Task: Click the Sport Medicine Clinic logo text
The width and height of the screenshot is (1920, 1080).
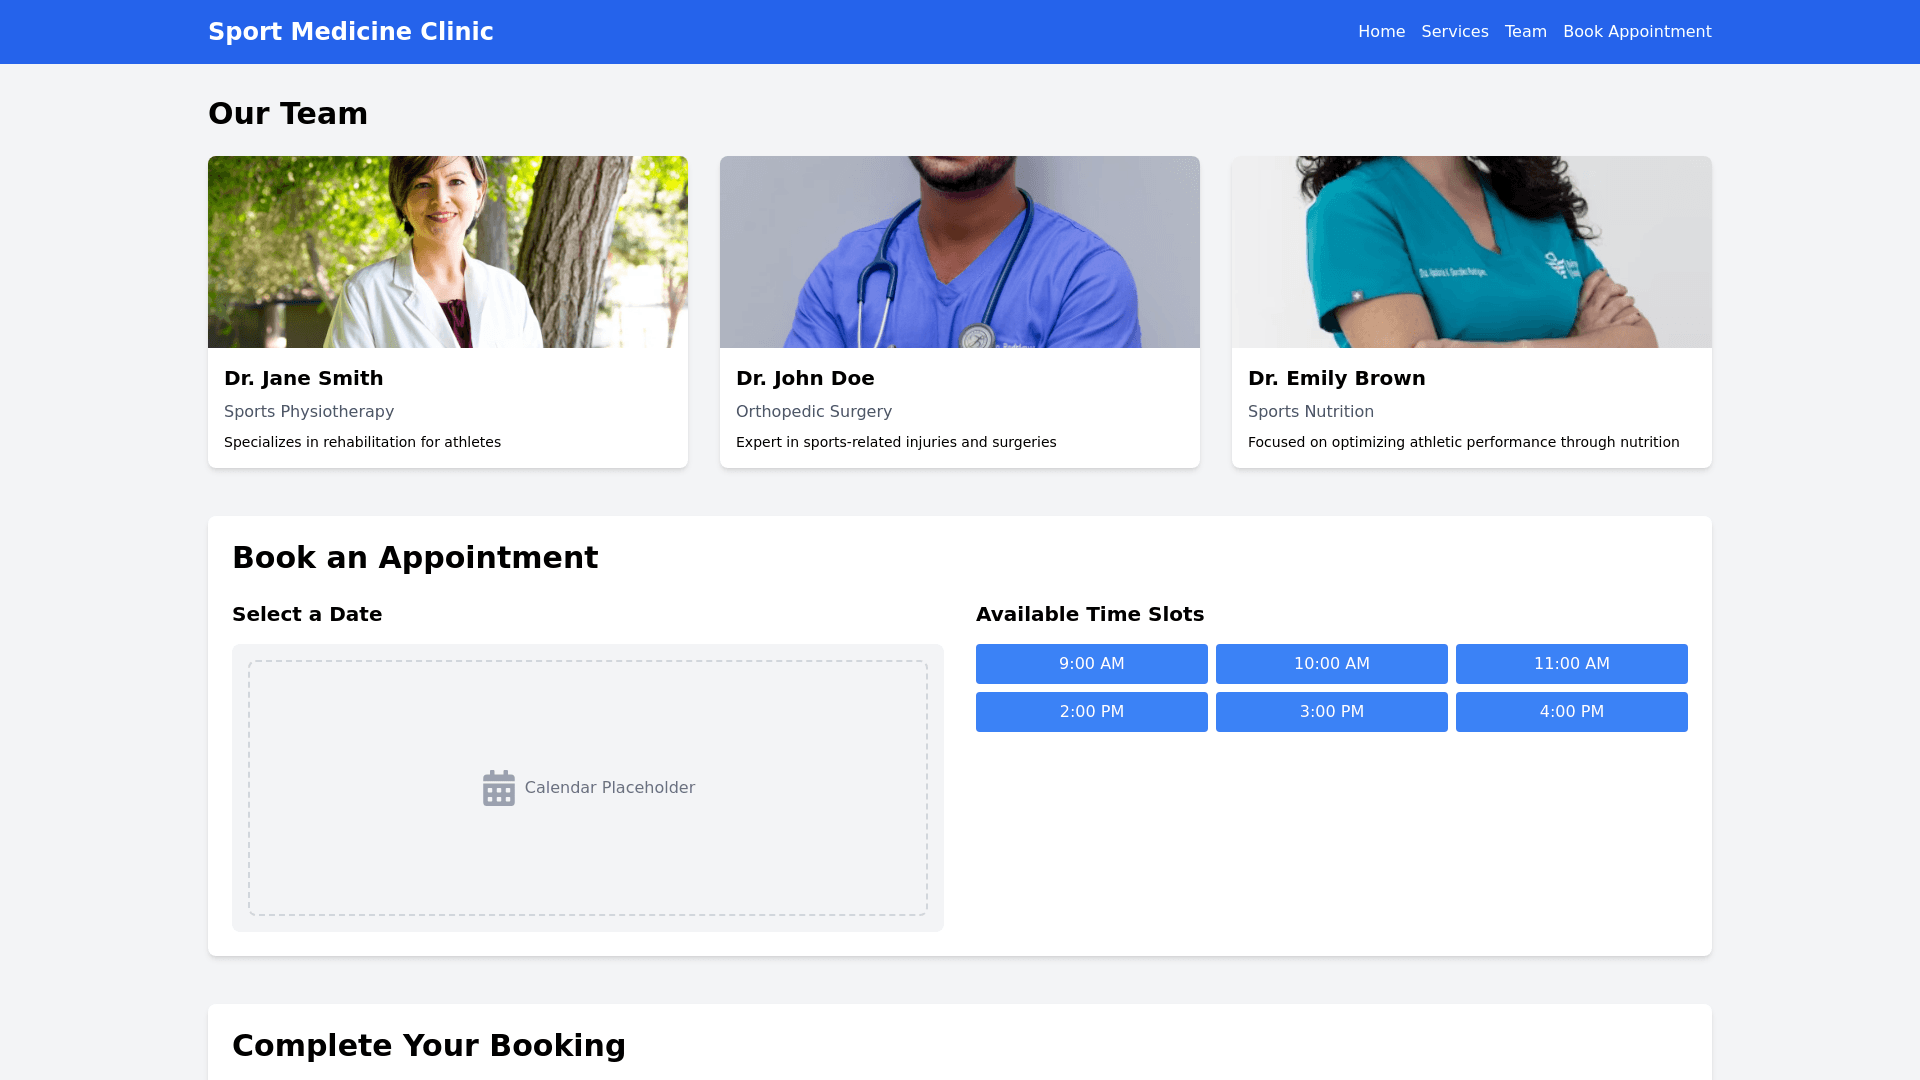Action: click(350, 32)
